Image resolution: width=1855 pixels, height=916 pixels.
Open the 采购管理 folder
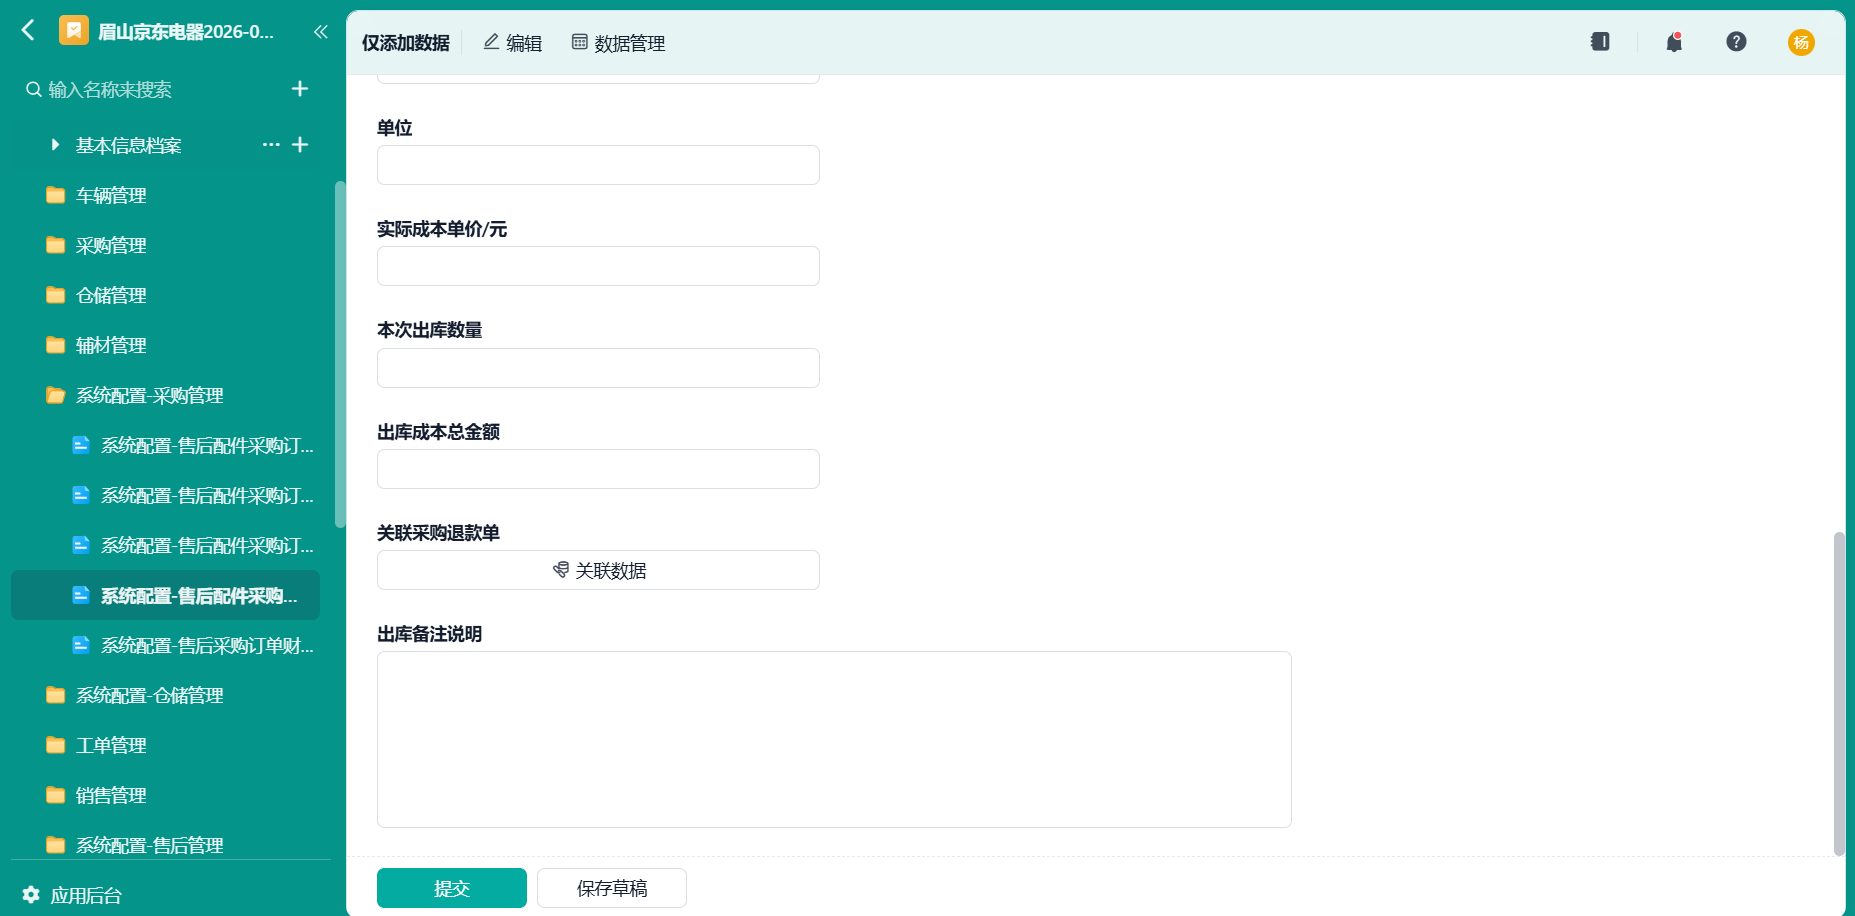[166, 245]
